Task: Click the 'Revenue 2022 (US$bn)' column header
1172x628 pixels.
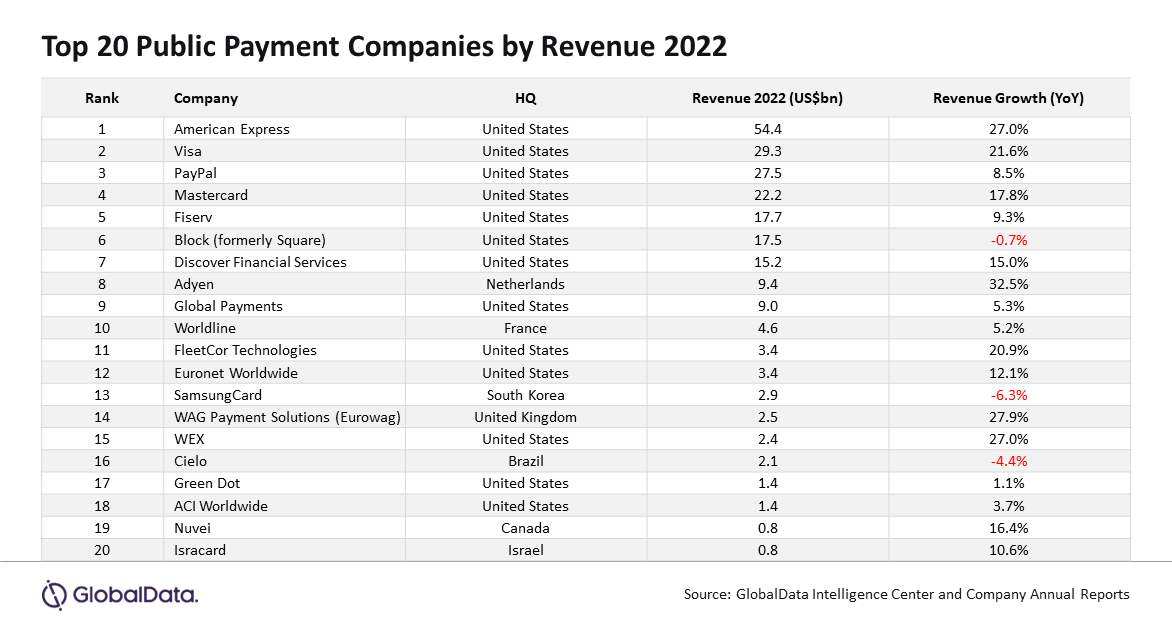Action: pos(768,98)
